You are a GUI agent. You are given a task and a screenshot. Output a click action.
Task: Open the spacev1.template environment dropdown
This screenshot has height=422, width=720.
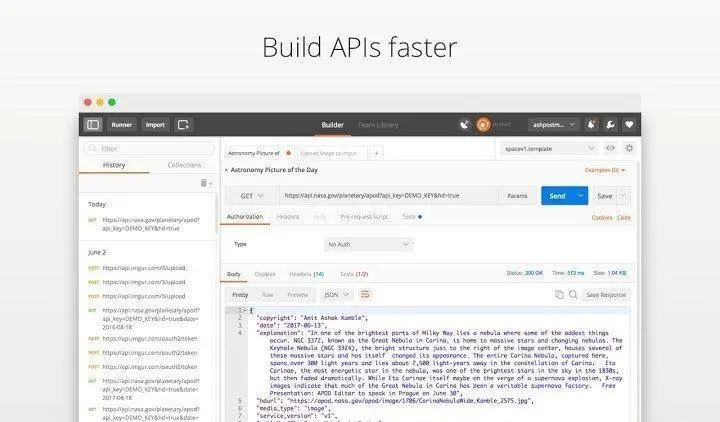click(549, 148)
